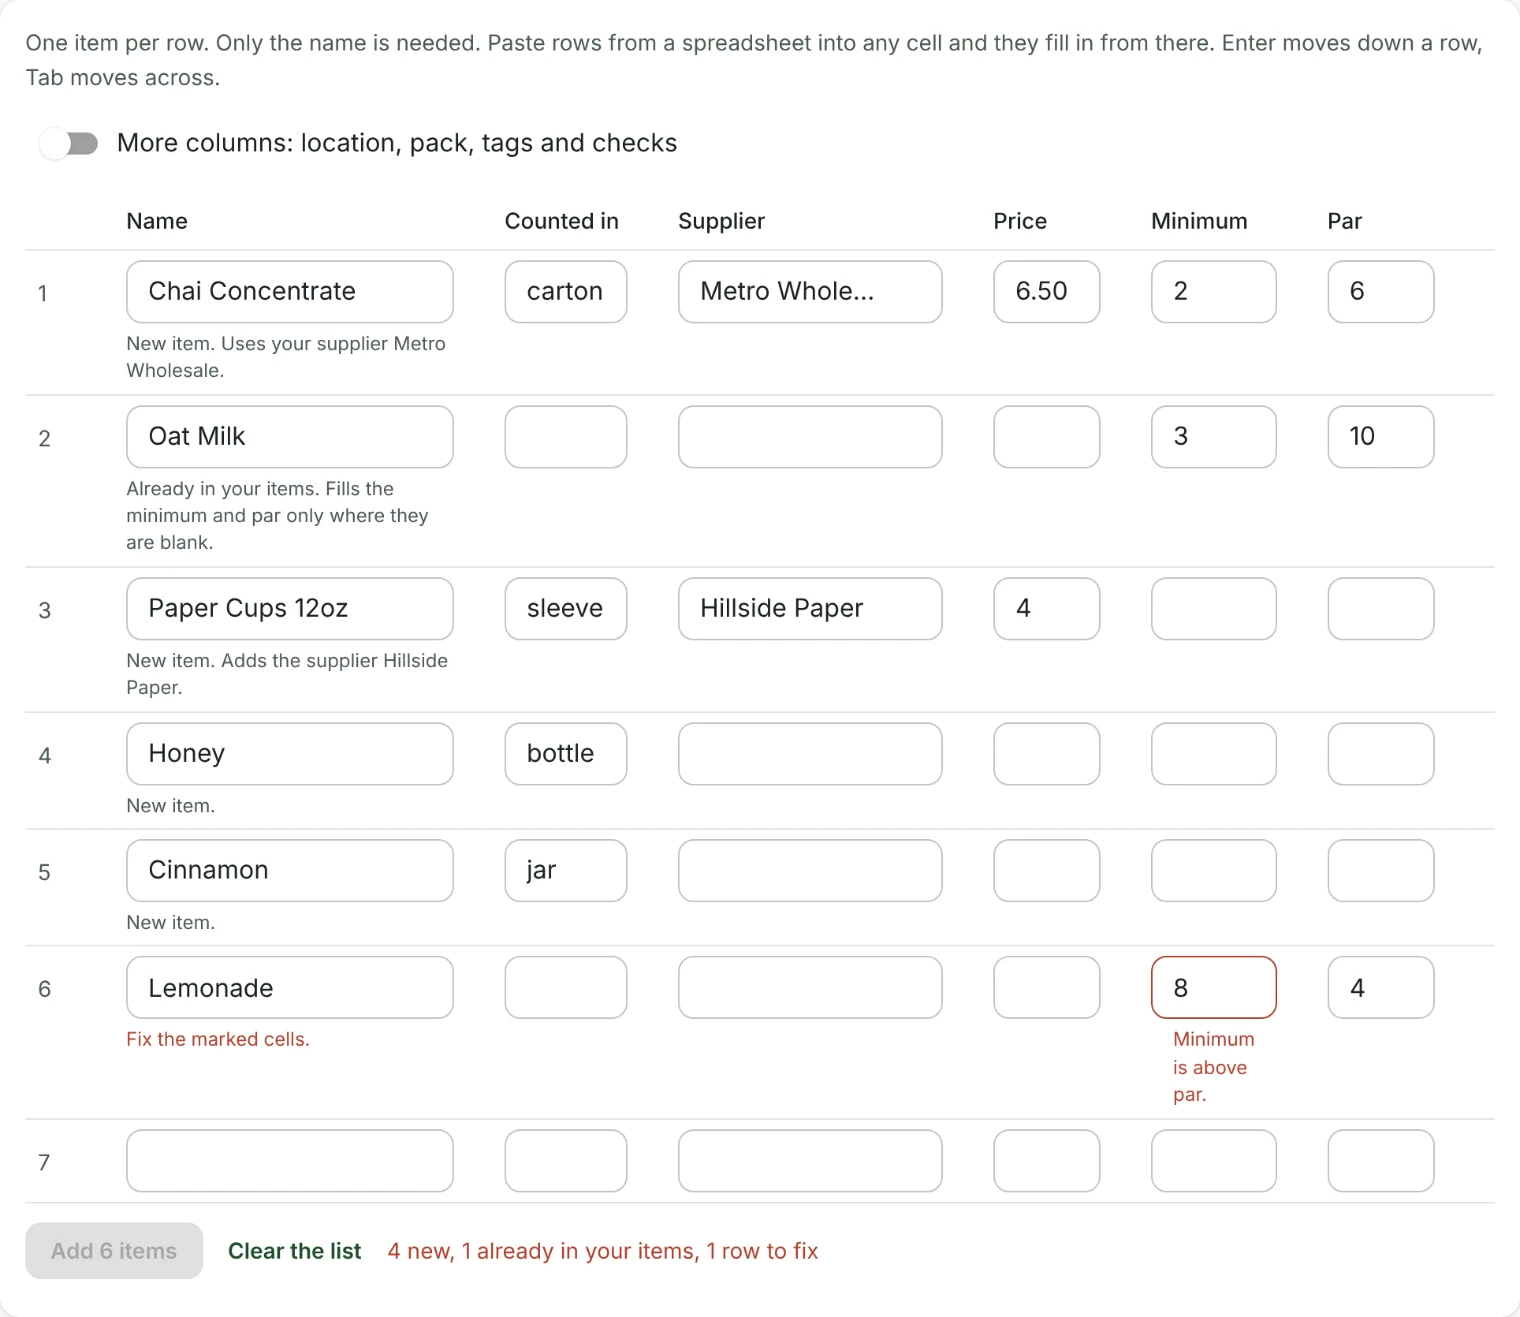Select the row 7 supplier field
The image size is (1520, 1317).
tap(810, 1161)
